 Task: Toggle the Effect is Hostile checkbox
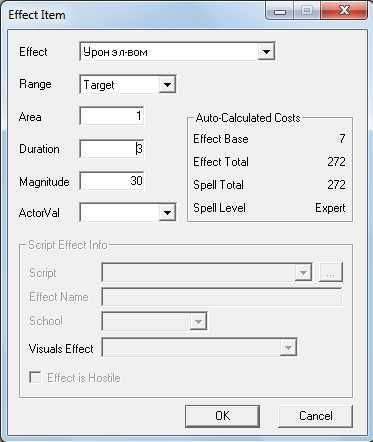pos(35,378)
